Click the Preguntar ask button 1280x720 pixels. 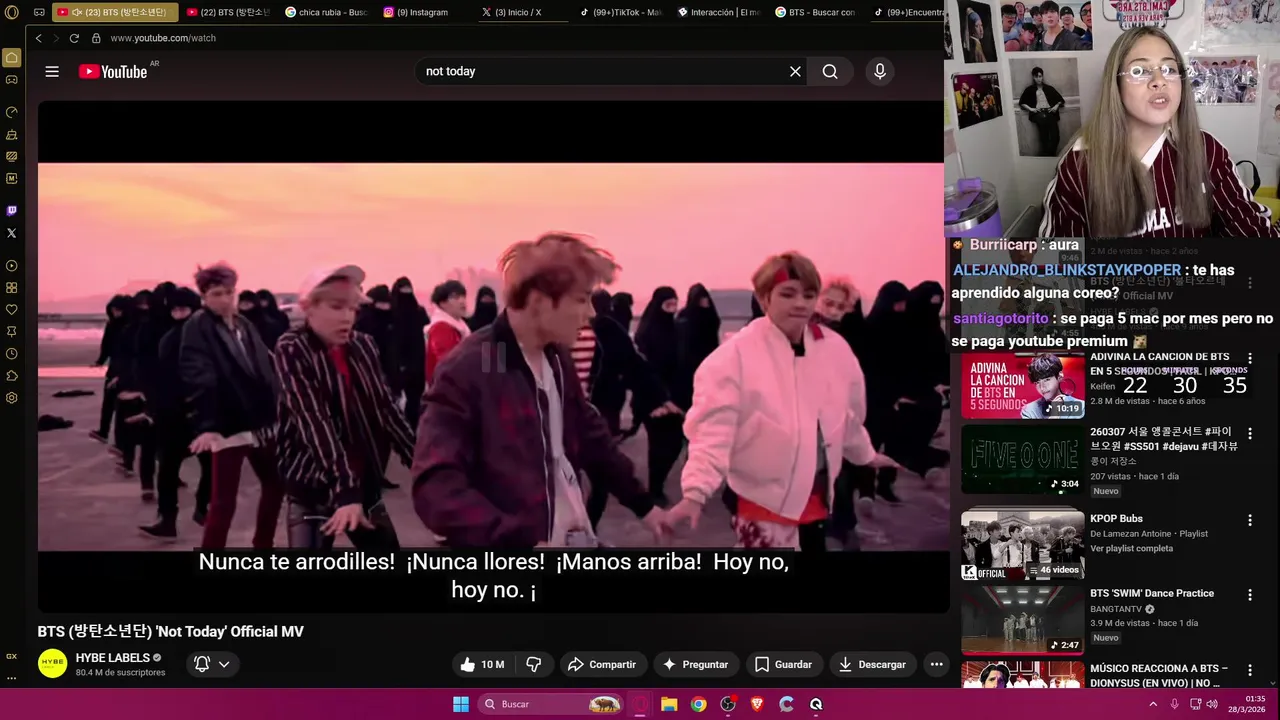(695, 664)
